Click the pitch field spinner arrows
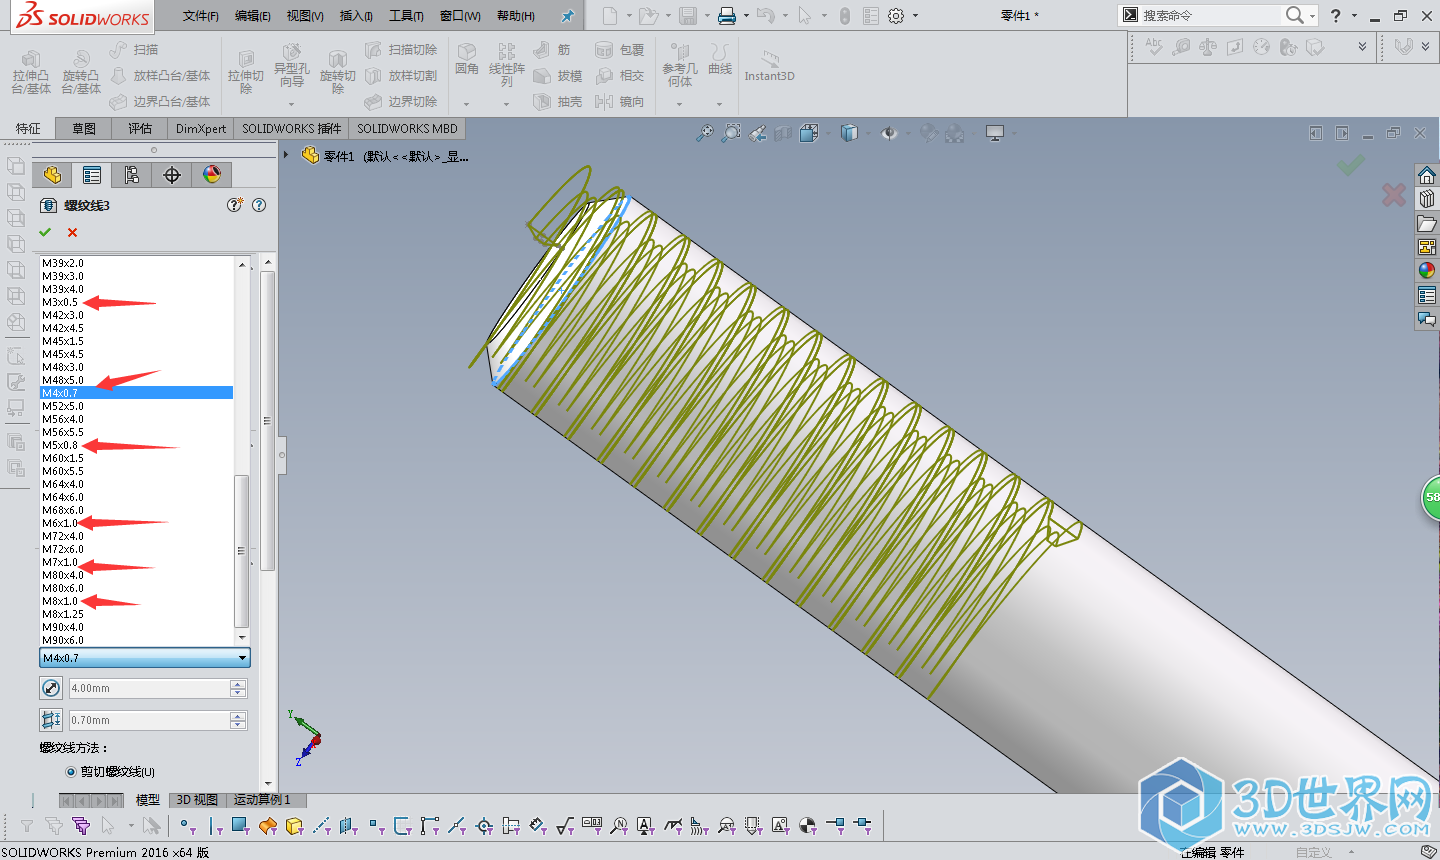Image resolution: width=1440 pixels, height=860 pixels. [x=238, y=720]
